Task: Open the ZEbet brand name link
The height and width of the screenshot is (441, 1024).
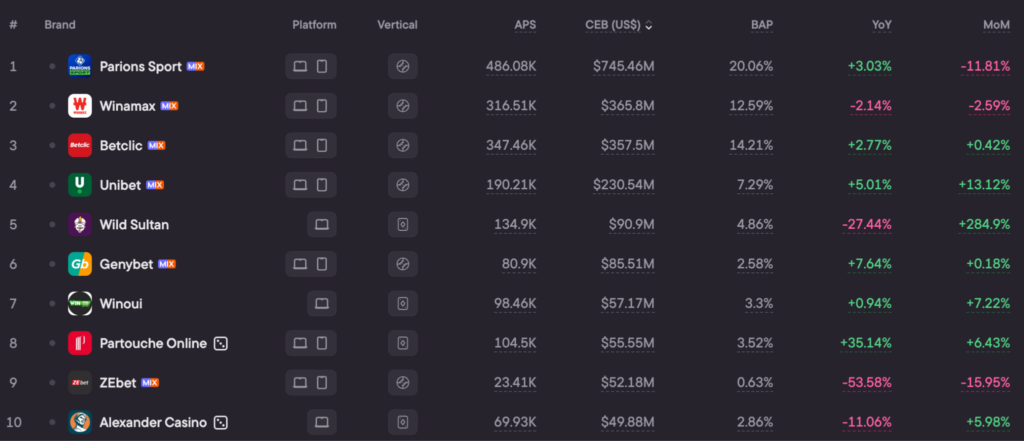Action: coord(118,383)
